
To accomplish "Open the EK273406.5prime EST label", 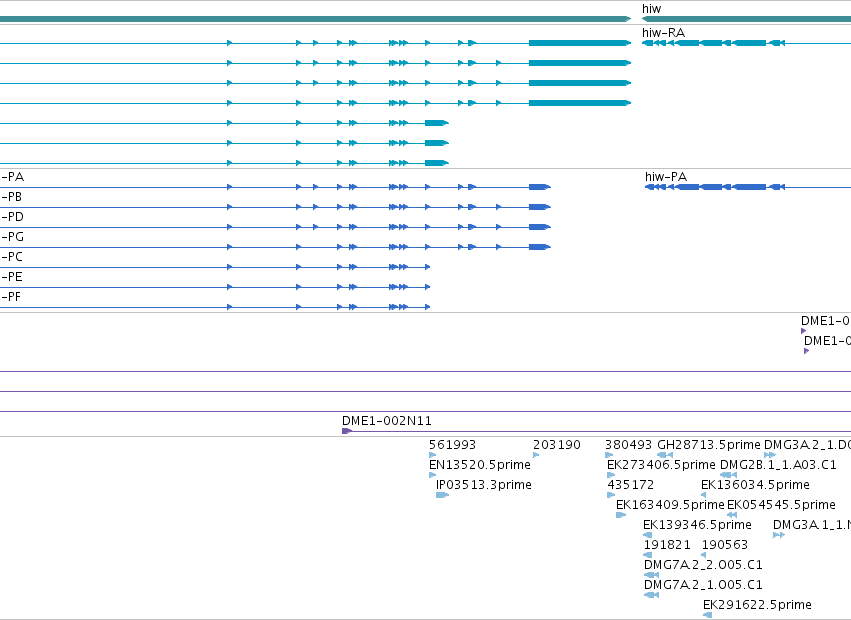I will pyautogui.click(x=661, y=465).
